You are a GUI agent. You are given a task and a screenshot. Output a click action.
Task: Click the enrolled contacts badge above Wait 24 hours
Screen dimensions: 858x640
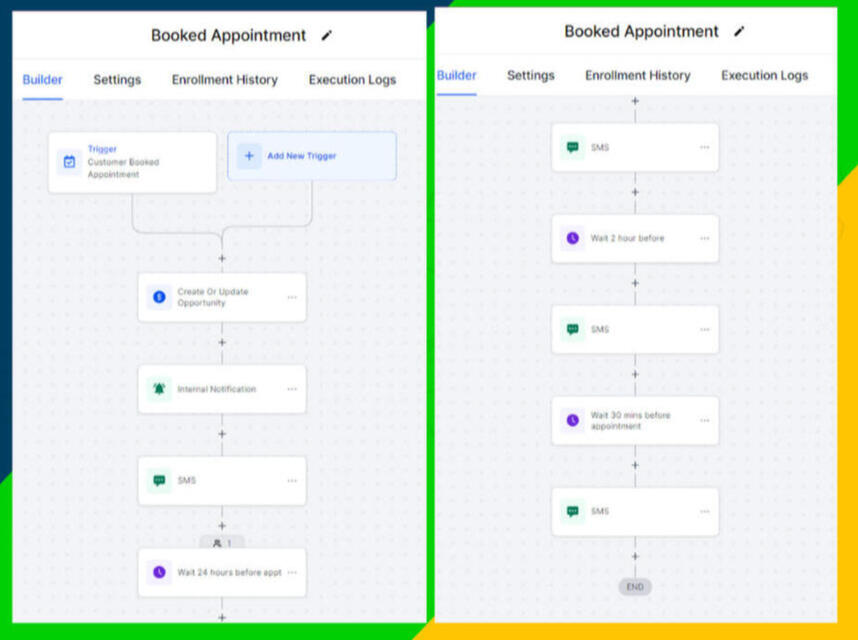(x=222, y=543)
